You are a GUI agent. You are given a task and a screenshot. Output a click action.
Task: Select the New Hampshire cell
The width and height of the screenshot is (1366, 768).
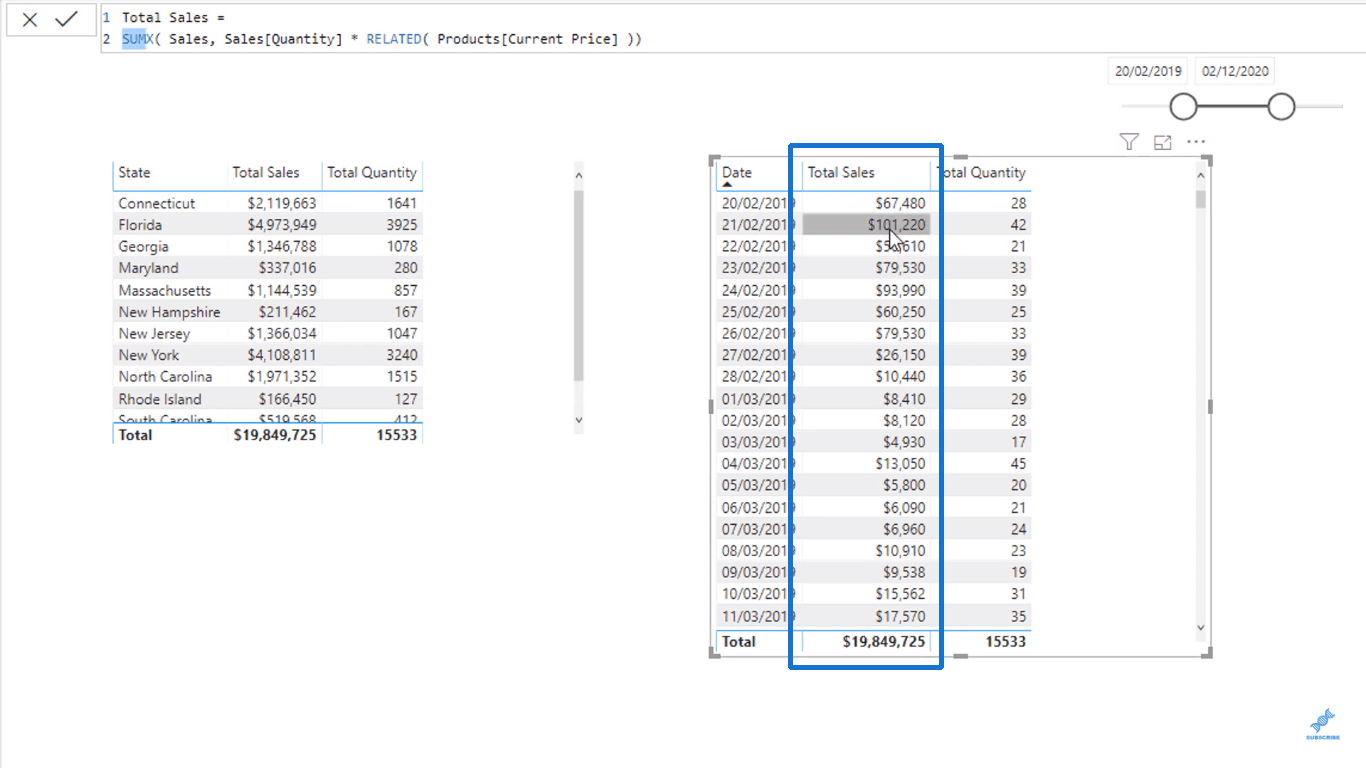pos(169,312)
